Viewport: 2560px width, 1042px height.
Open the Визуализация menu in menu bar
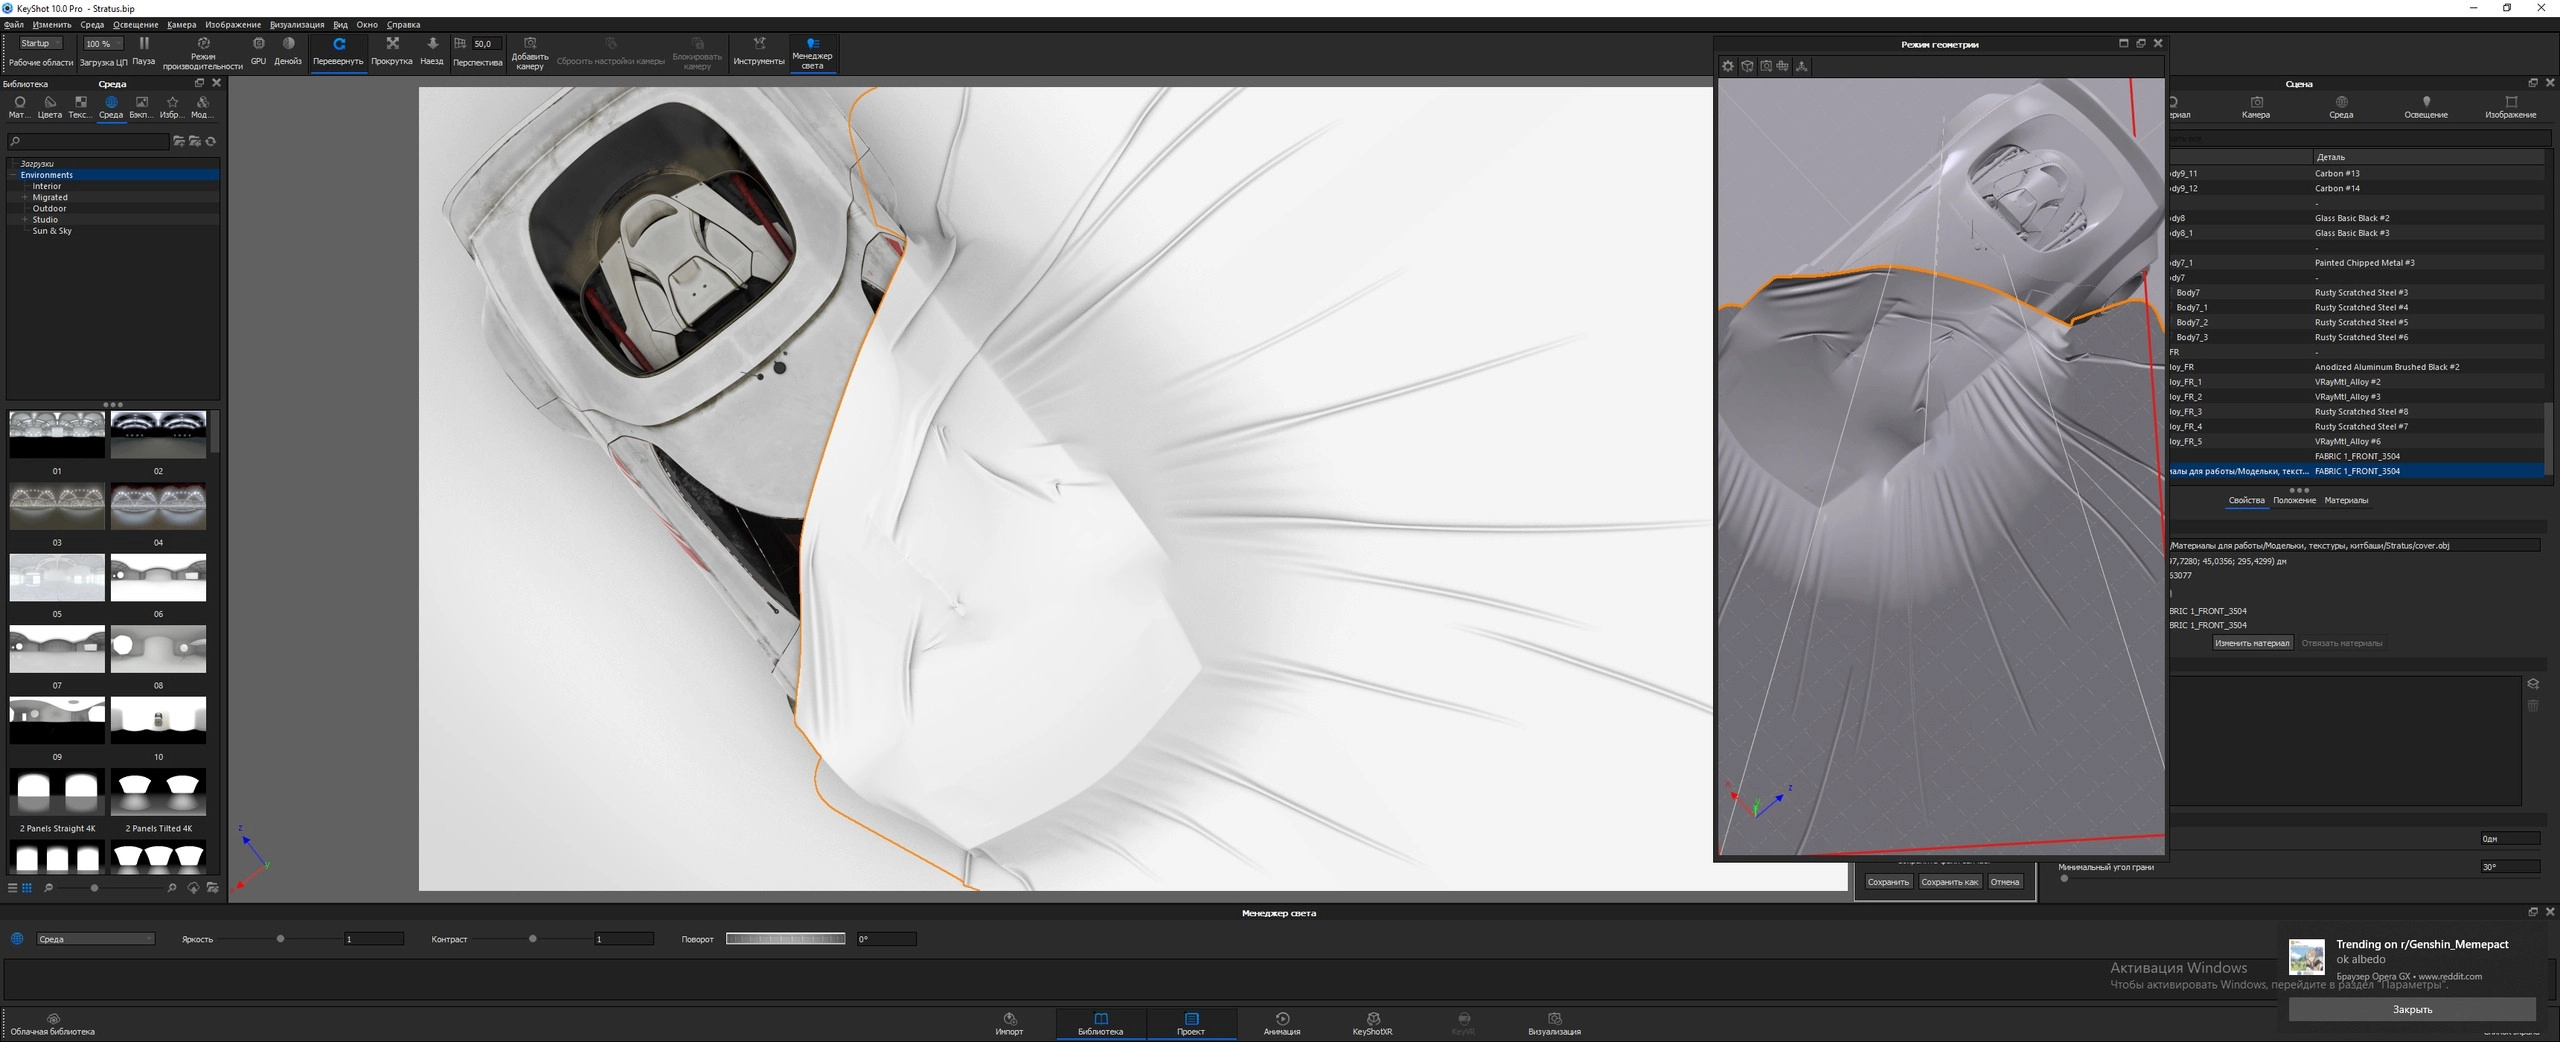tap(297, 25)
